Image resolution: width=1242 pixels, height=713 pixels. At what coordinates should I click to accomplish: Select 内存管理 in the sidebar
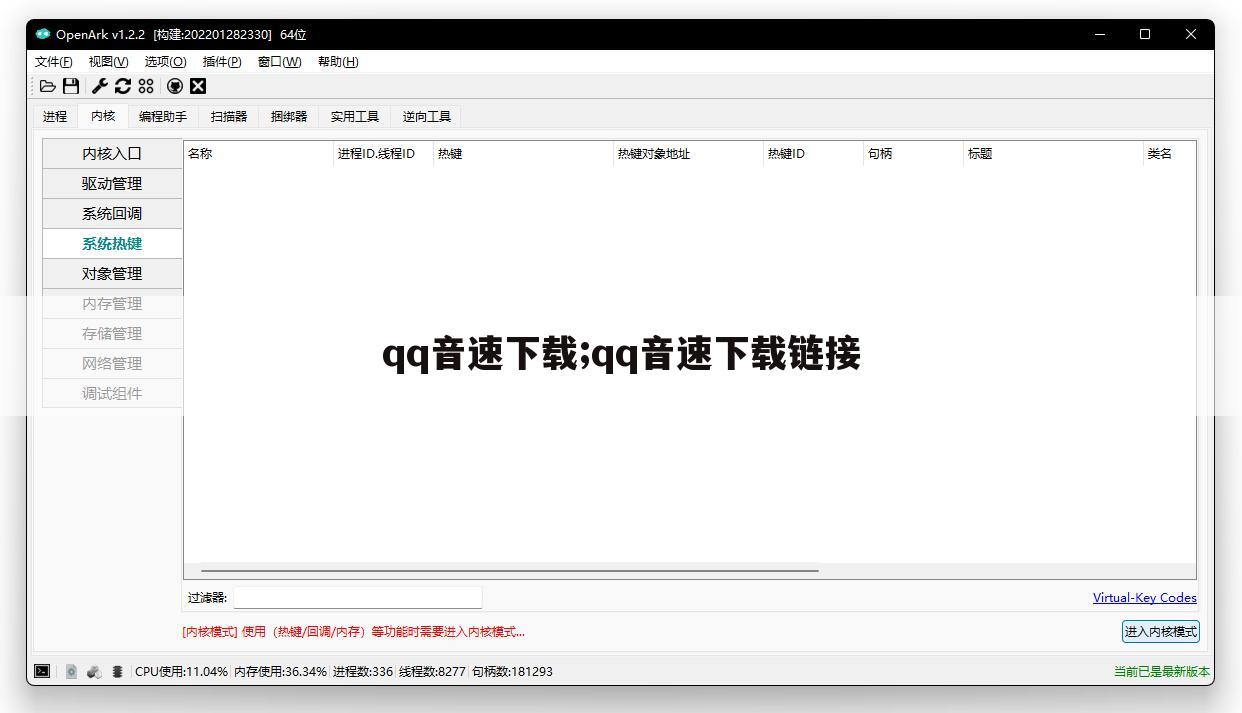[112, 303]
